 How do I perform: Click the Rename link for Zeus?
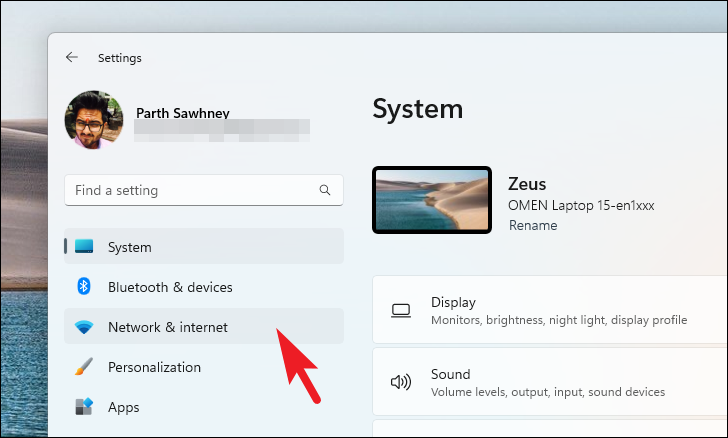point(533,225)
